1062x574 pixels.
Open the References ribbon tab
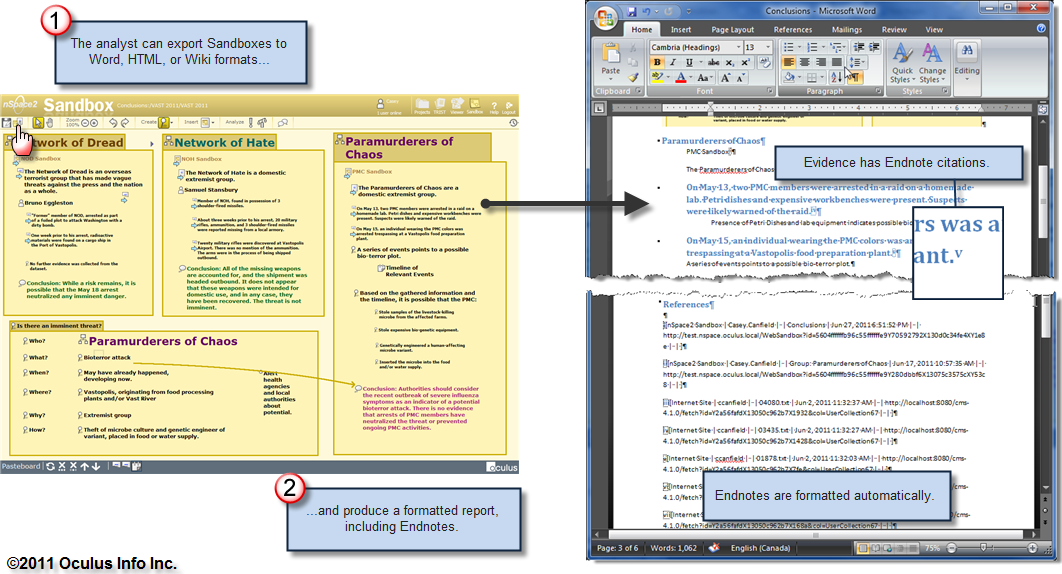[792, 30]
